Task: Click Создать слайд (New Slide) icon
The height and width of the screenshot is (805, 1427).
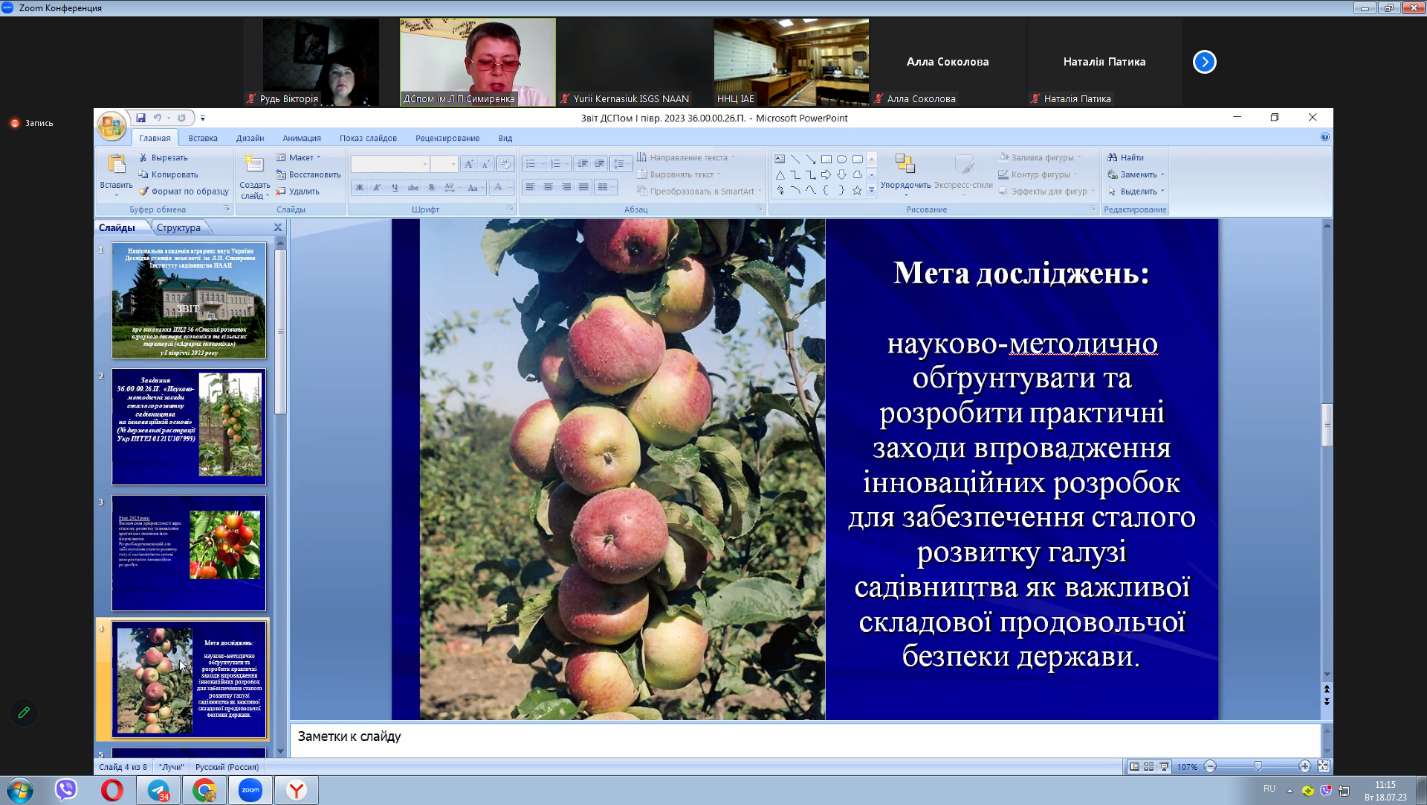Action: (254, 175)
